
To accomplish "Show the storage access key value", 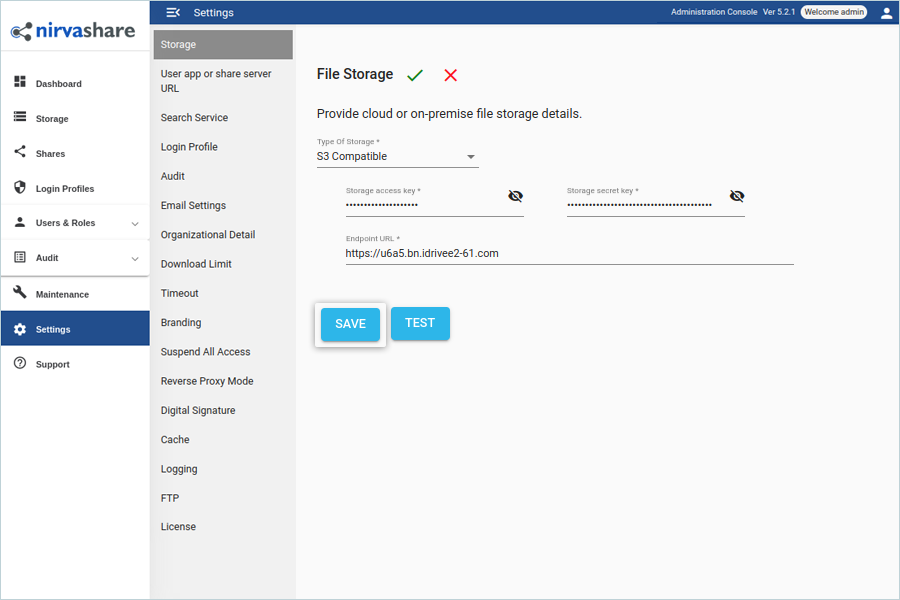I will 515,196.
